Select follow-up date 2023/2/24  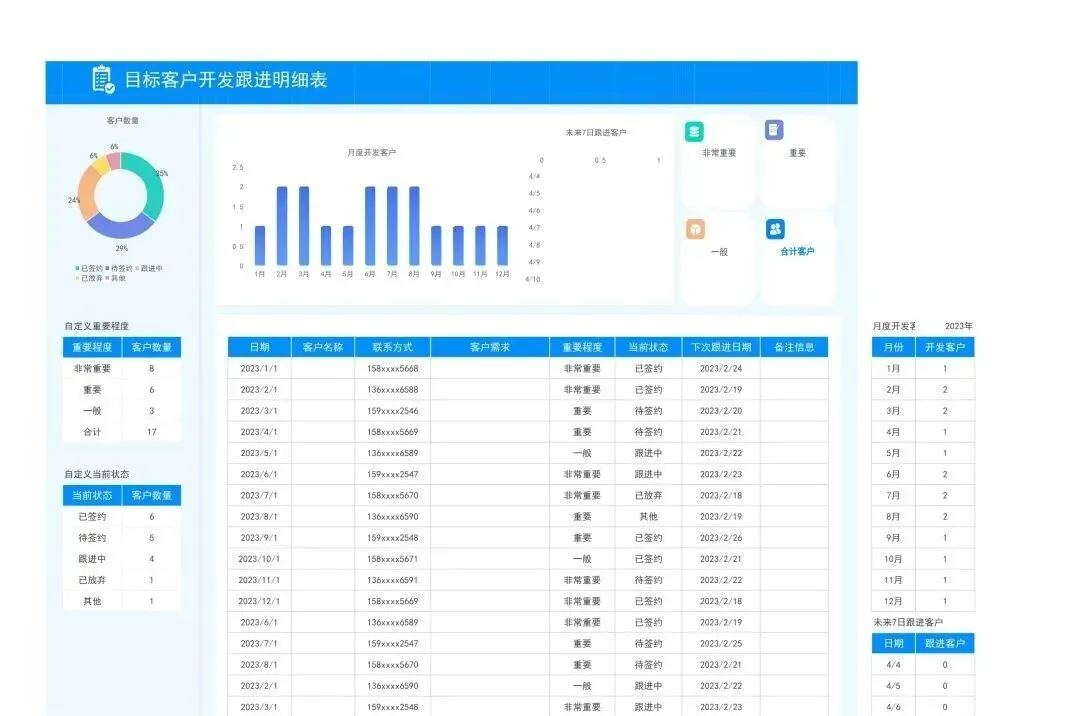tap(720, 368)
